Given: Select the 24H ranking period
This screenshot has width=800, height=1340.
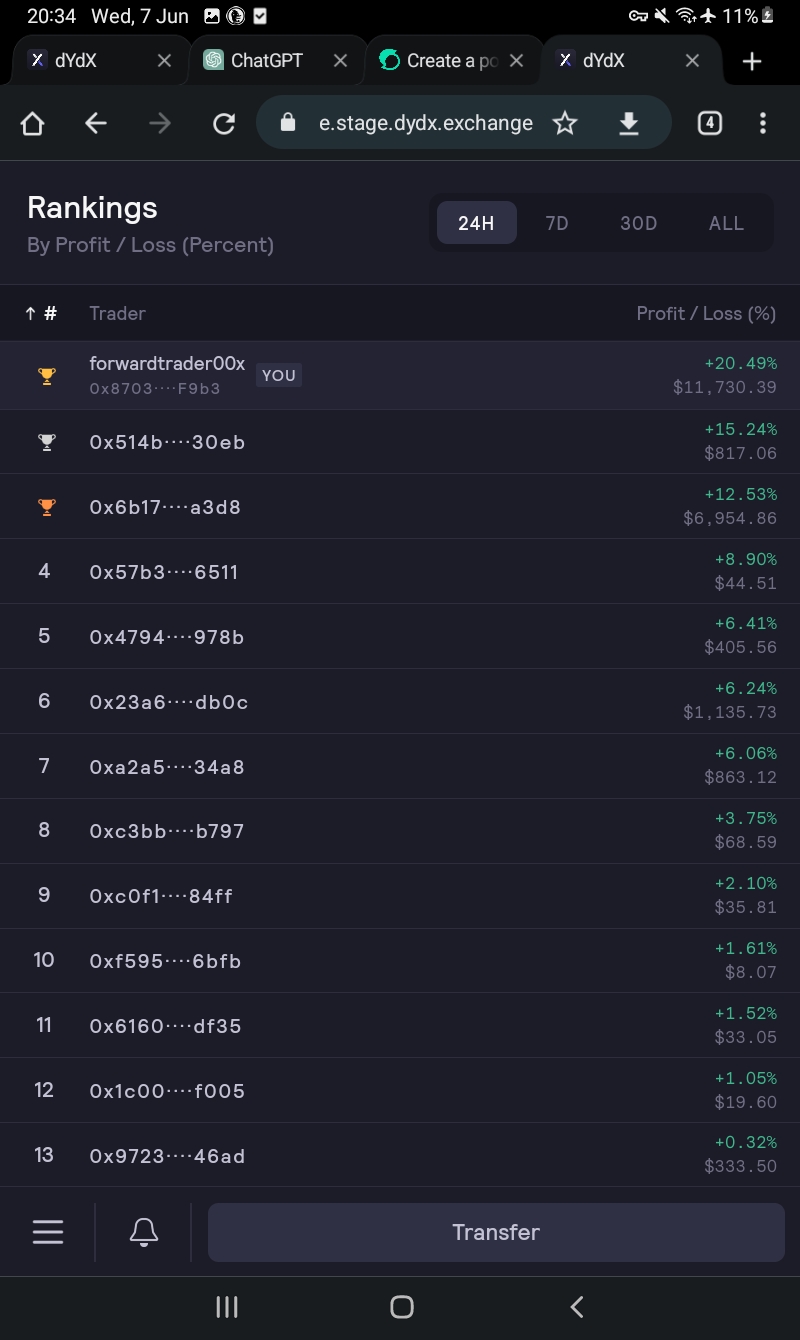Looking at the screenshot, I should [x=476, y=223].
